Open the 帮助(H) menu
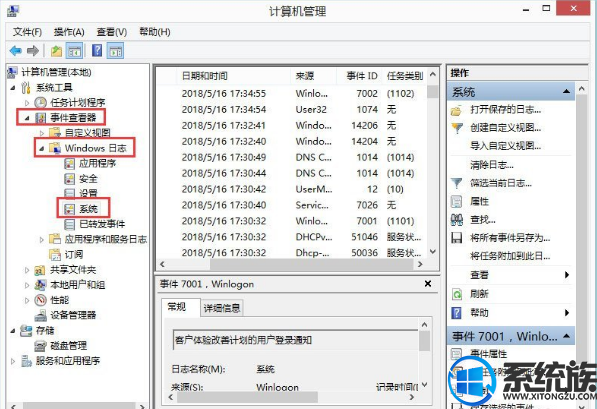The height and width of the screenshot is (409, 597). pyautogui.click(x=155, y=32)
